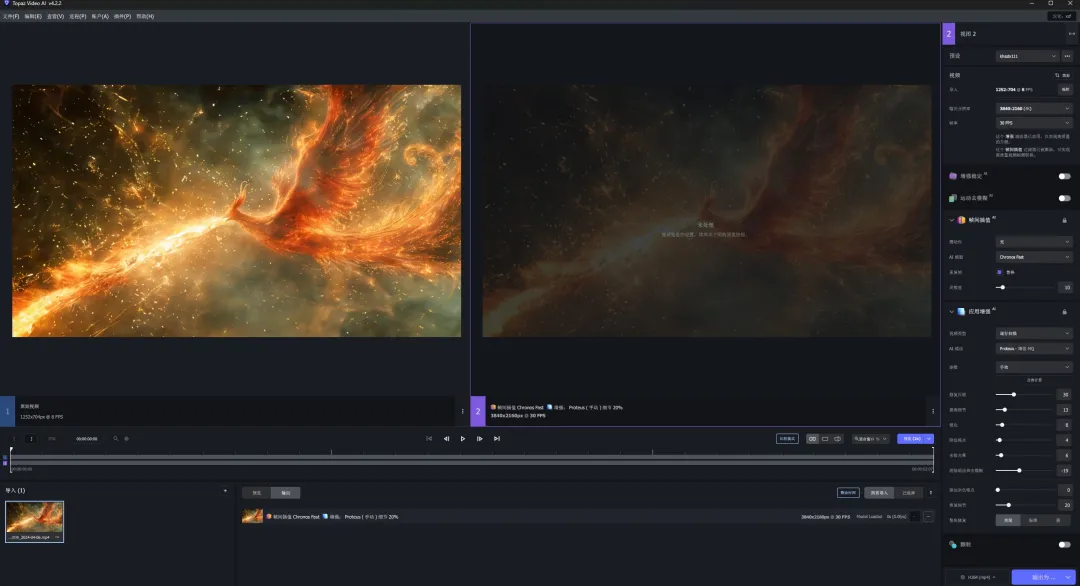Viewport: 1080px width, 586px height.
Task: Open the Chronos Fast AI model dropdown
Action: pos(1034,257)
